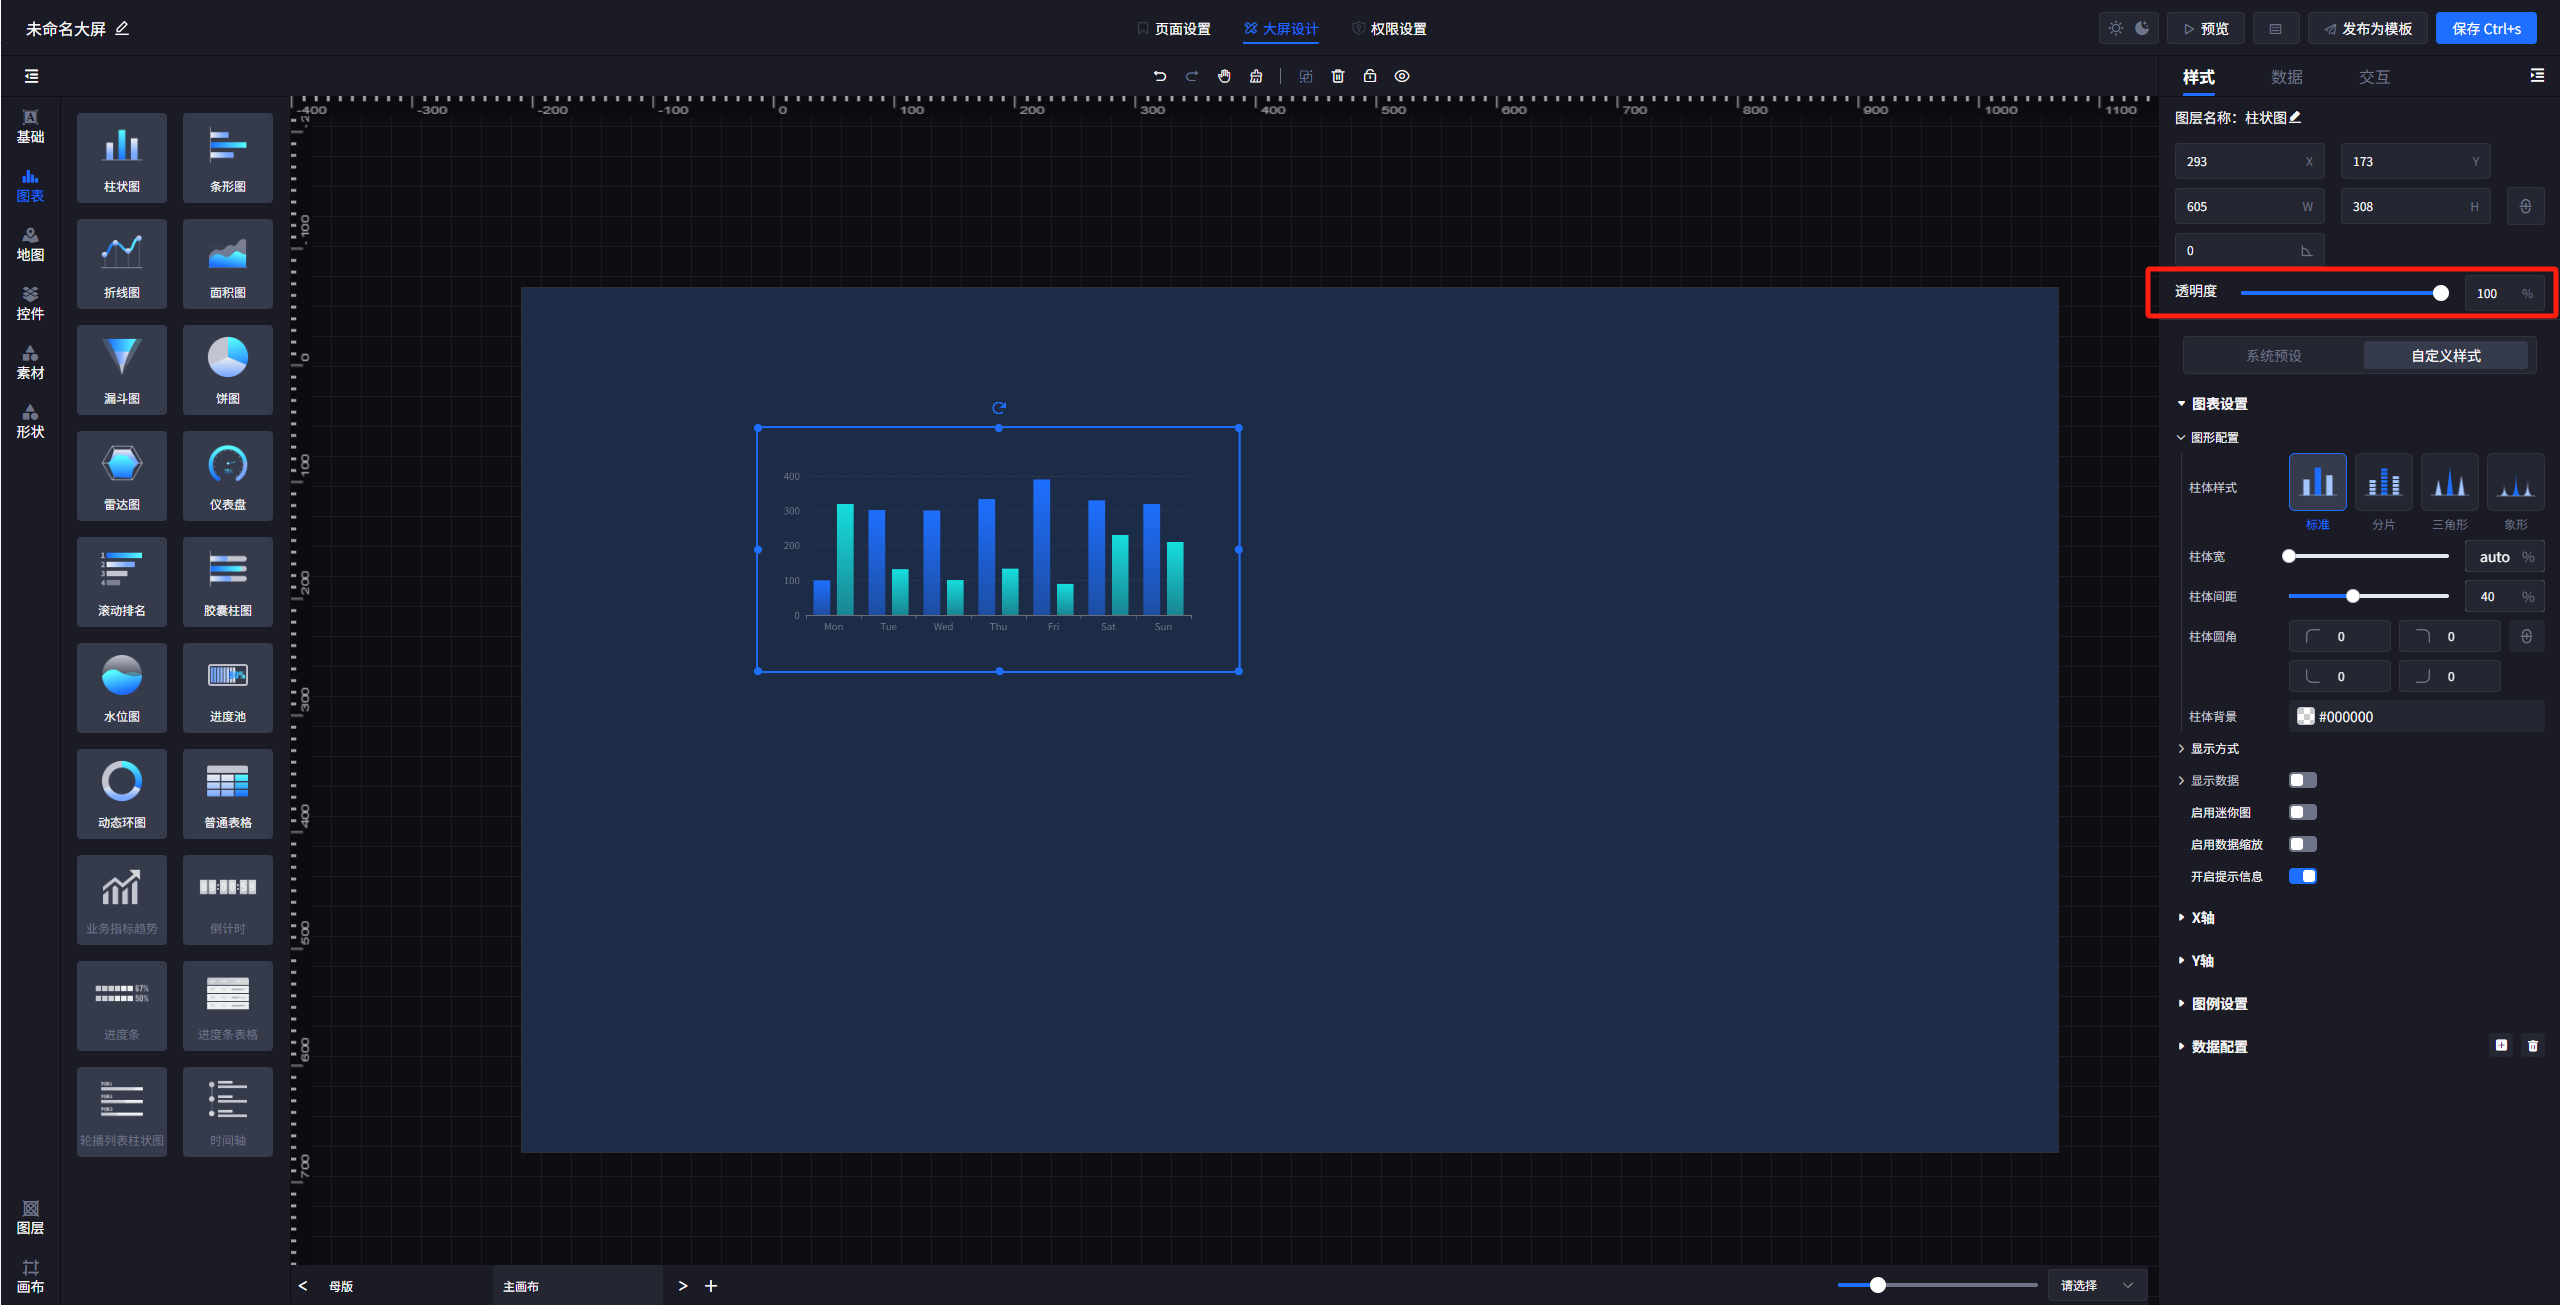Click the 发布为模板 button
Image resolution: width=2560 pixels, height=1305 pixels.
point(2367,29)
